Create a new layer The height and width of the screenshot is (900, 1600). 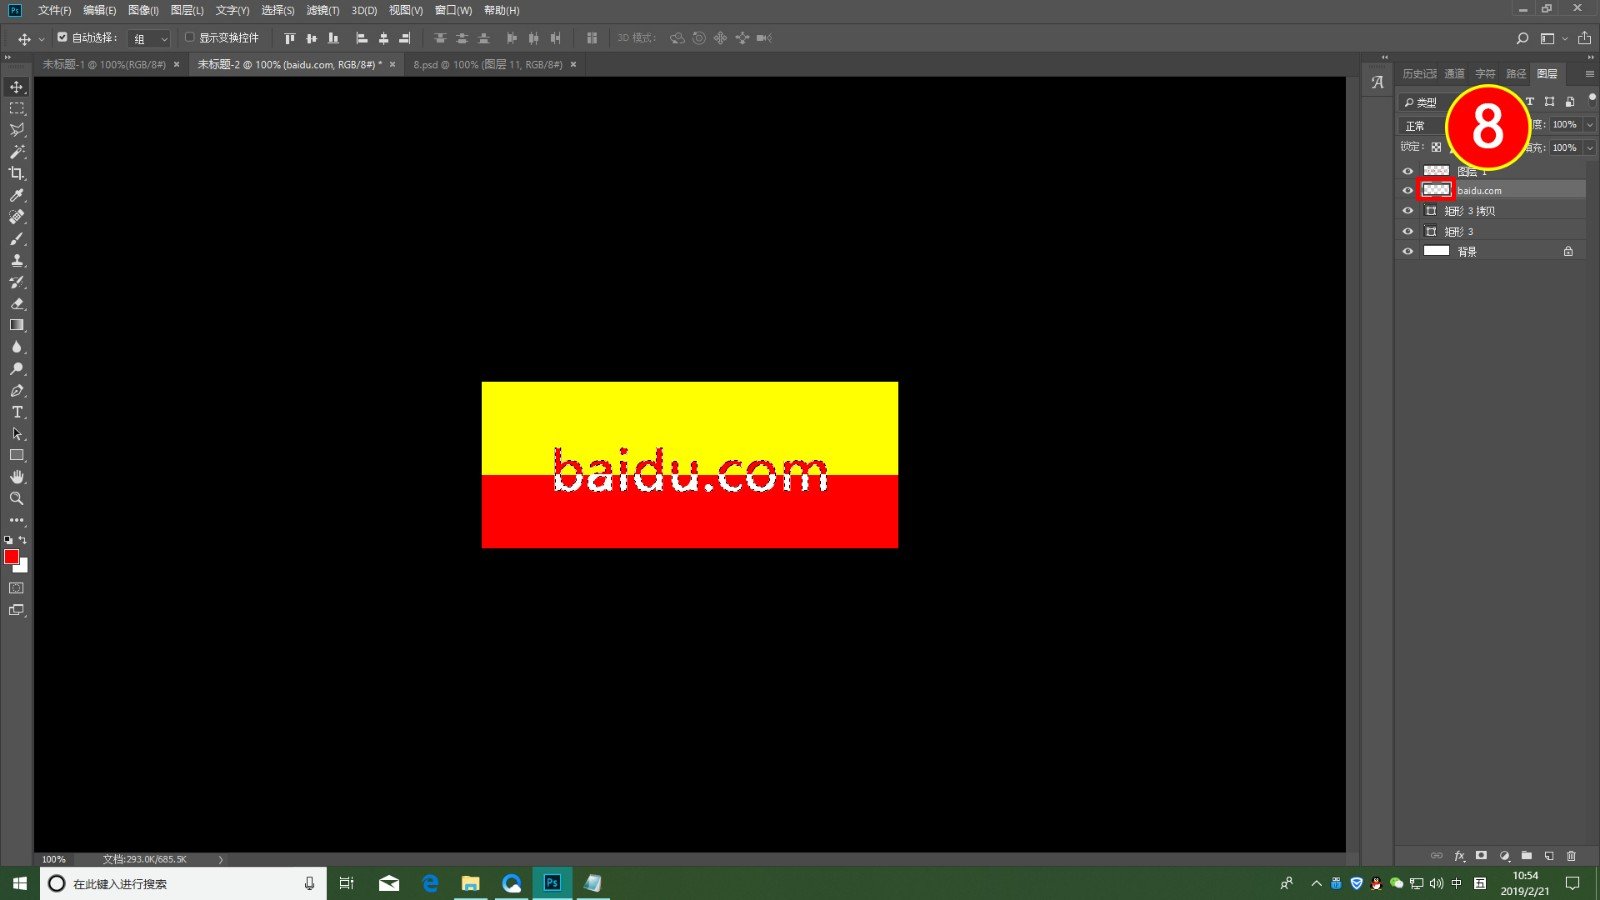point(1549,856)
